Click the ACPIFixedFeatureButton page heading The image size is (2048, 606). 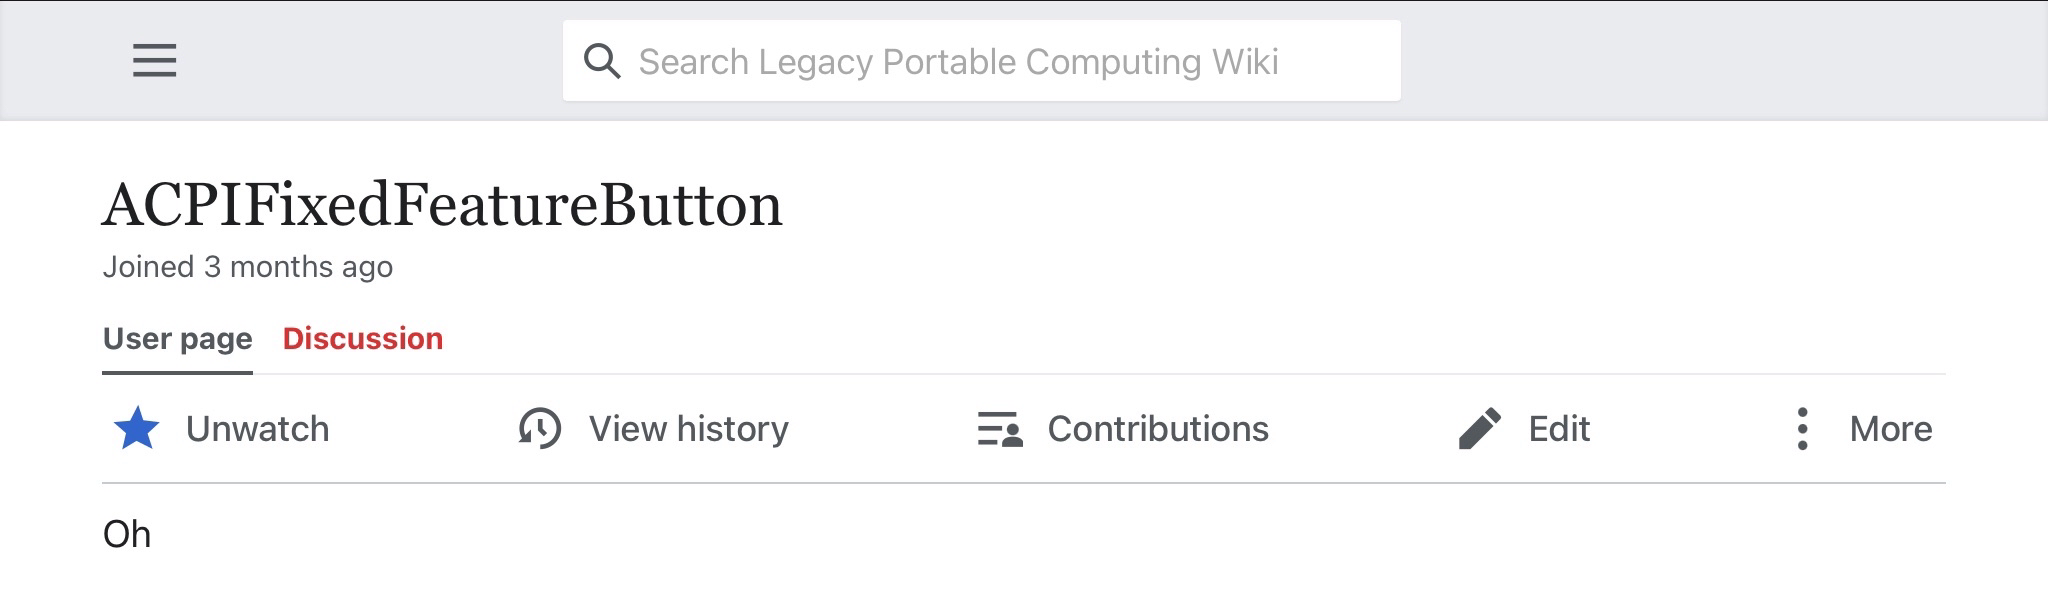coord(442,206)
